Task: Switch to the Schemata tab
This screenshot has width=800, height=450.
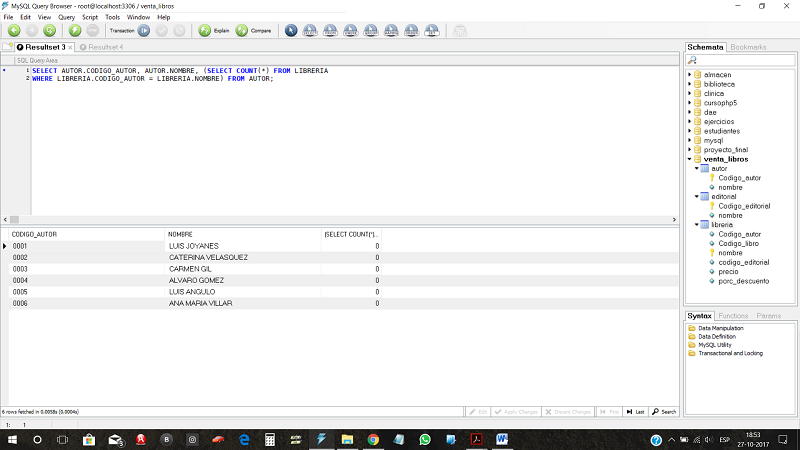Action: [705, 47]
